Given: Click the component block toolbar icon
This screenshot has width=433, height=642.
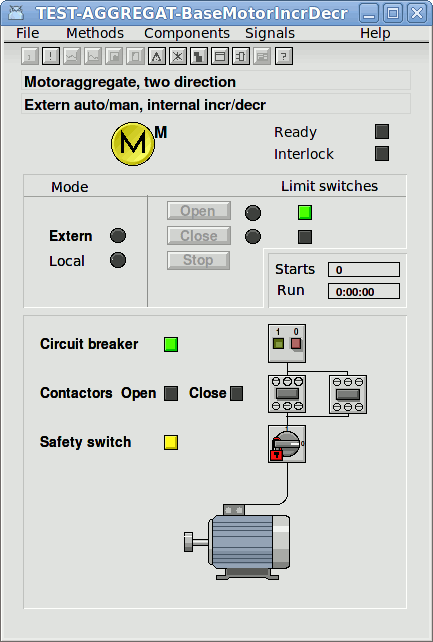Looking at the screenshot, I should tap(241, 57).
